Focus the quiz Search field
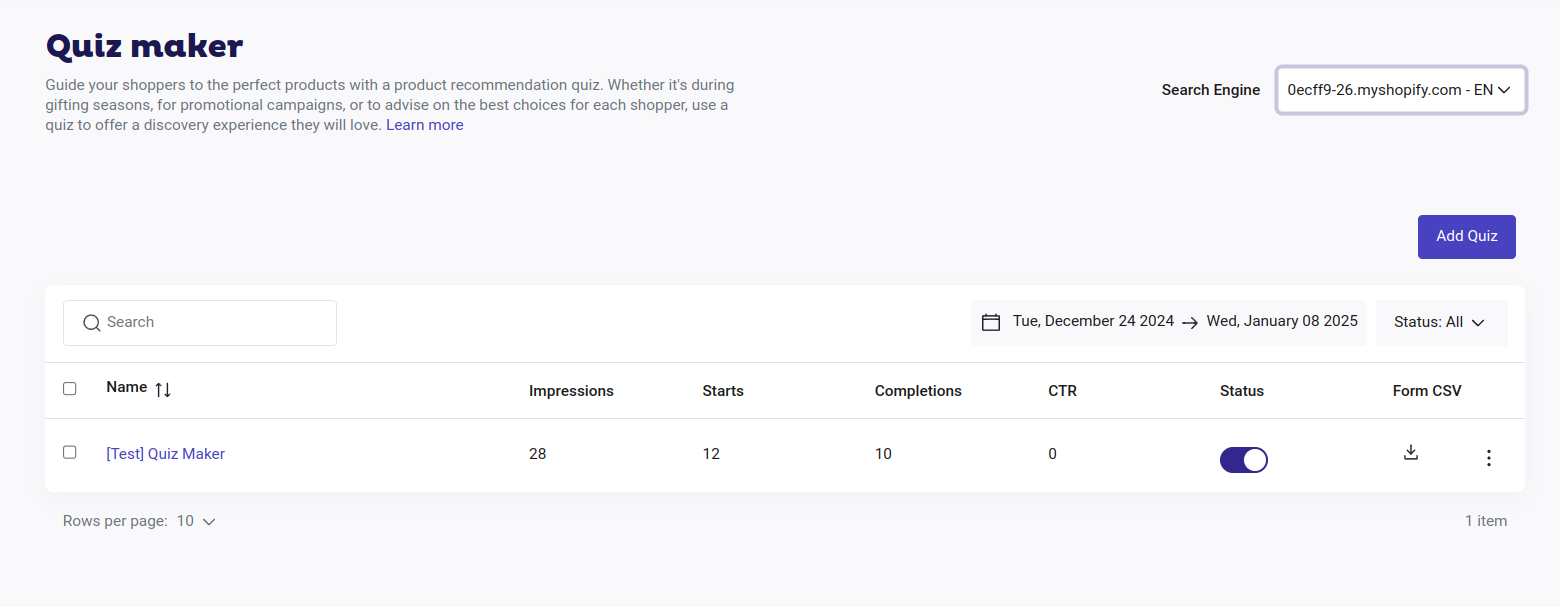1560x607 pixels. [x=200, y=322]
